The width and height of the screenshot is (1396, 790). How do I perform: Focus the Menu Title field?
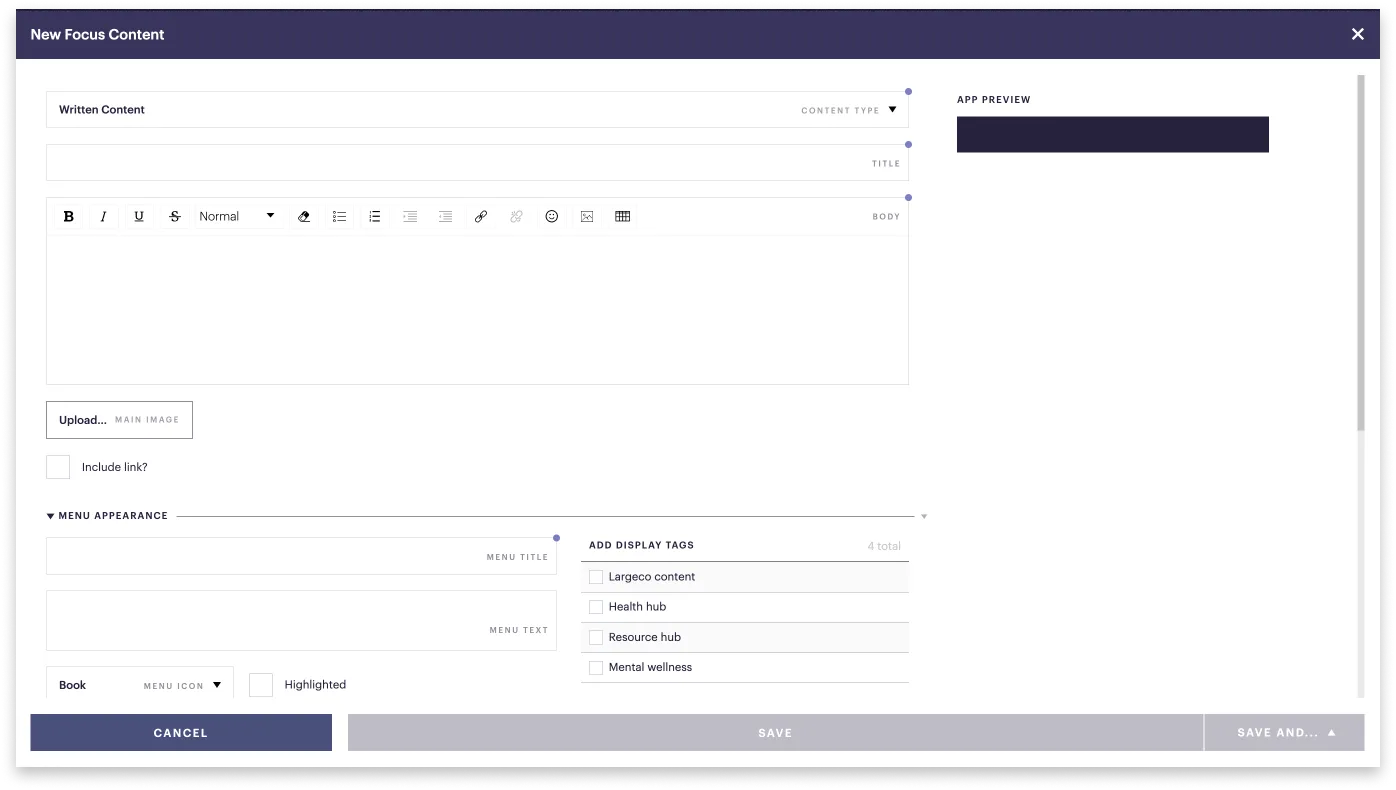click(301, 557)
